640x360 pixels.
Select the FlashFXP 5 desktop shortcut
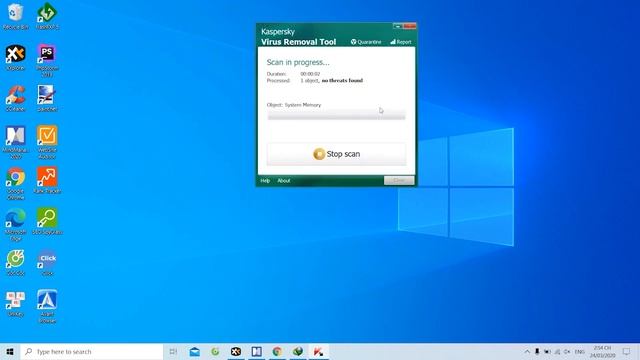point(47,16)
